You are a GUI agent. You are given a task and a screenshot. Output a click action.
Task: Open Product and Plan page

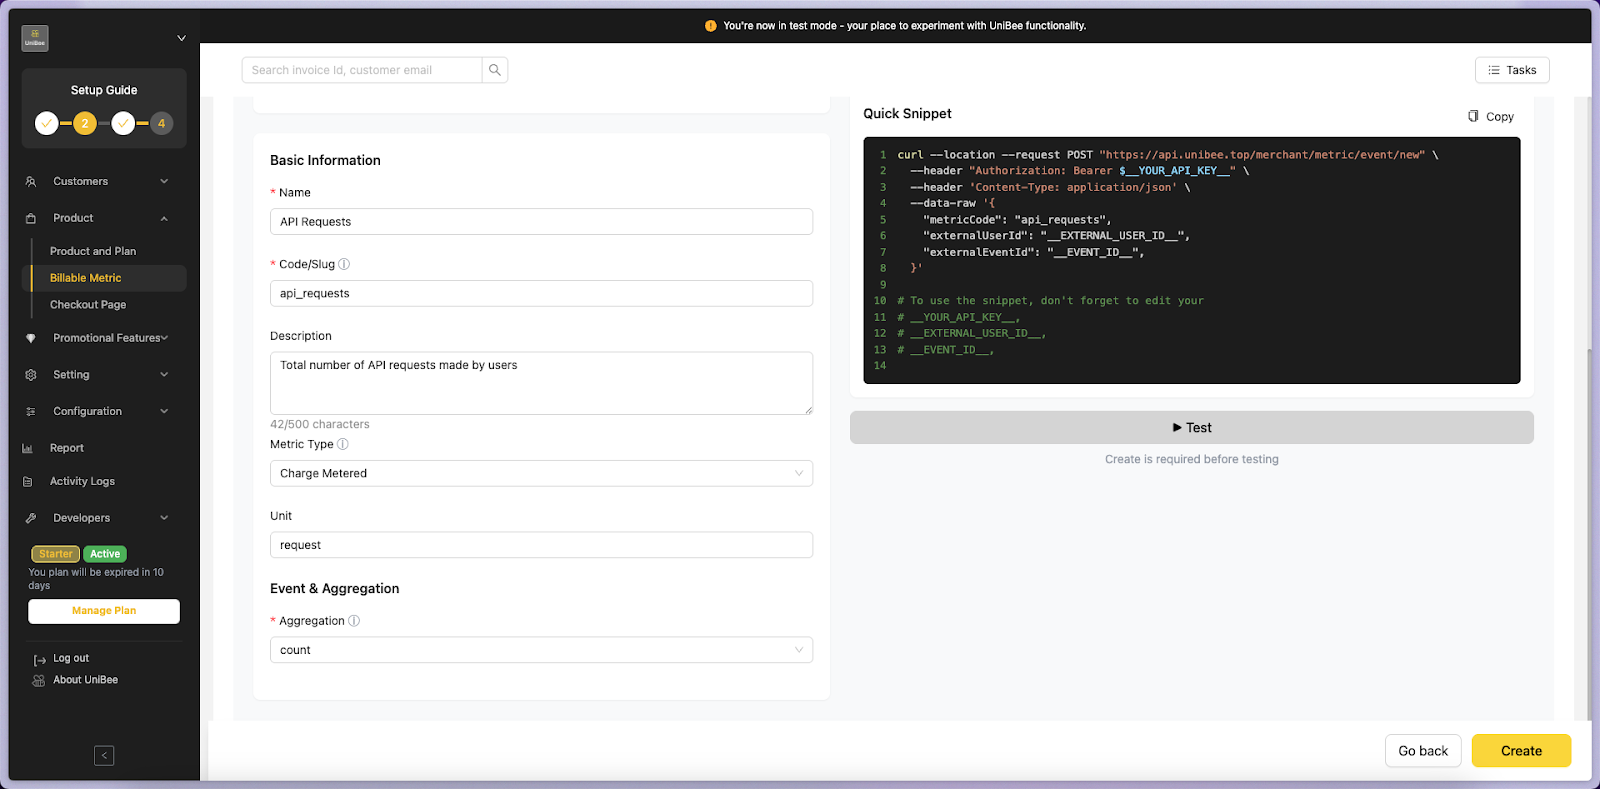(93, 251)
